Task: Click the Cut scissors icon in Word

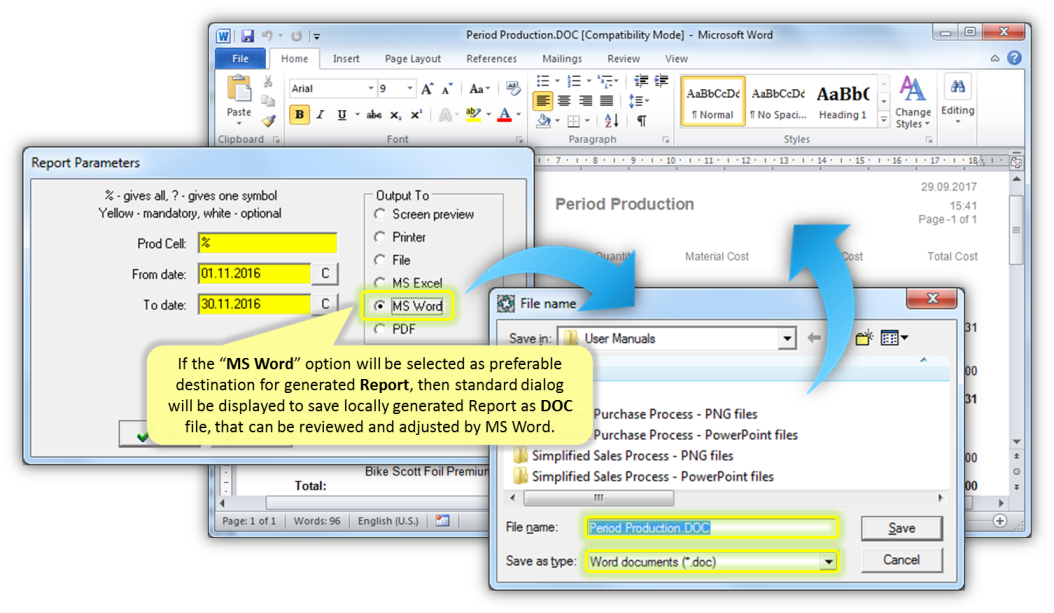Action: pos(268,82)
